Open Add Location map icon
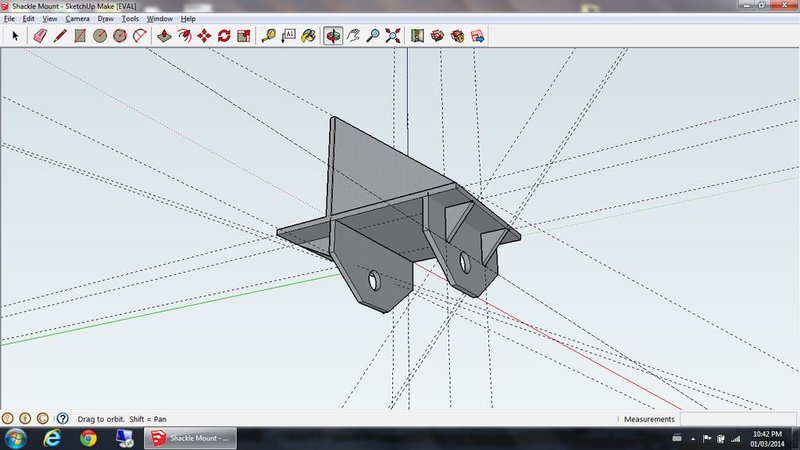Image resolution: width=800 pixels, height=450 pixels. point(417,36)
